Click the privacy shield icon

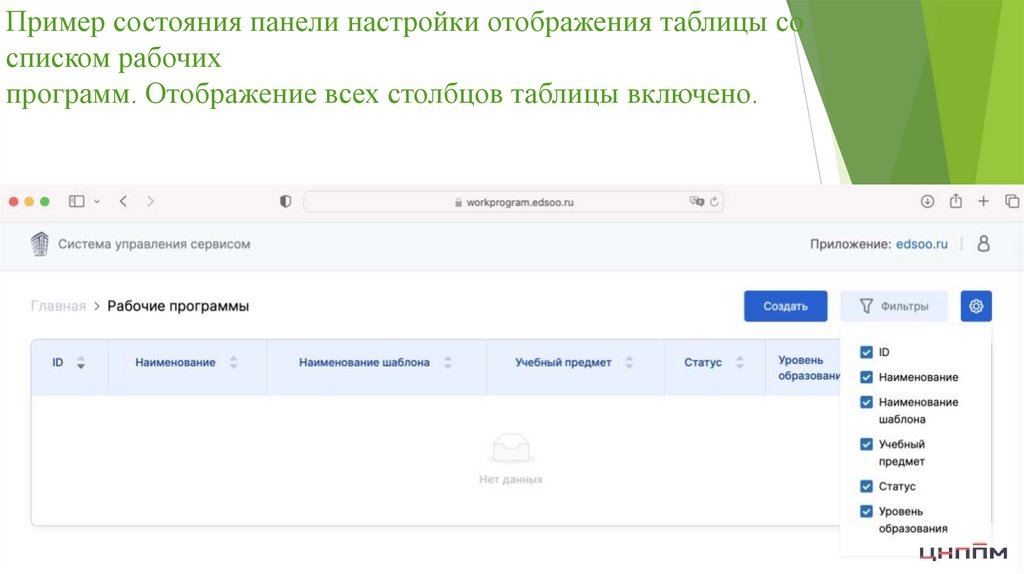[285, 202]
